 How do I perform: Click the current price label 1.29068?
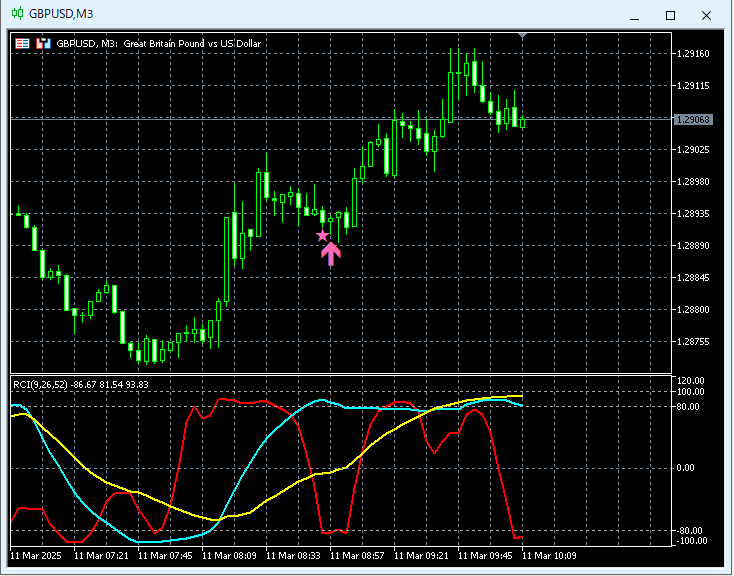pos(693,120)
